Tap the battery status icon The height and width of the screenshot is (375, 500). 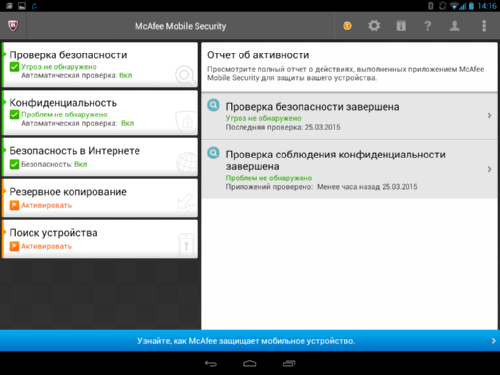[x=471, y=6]
